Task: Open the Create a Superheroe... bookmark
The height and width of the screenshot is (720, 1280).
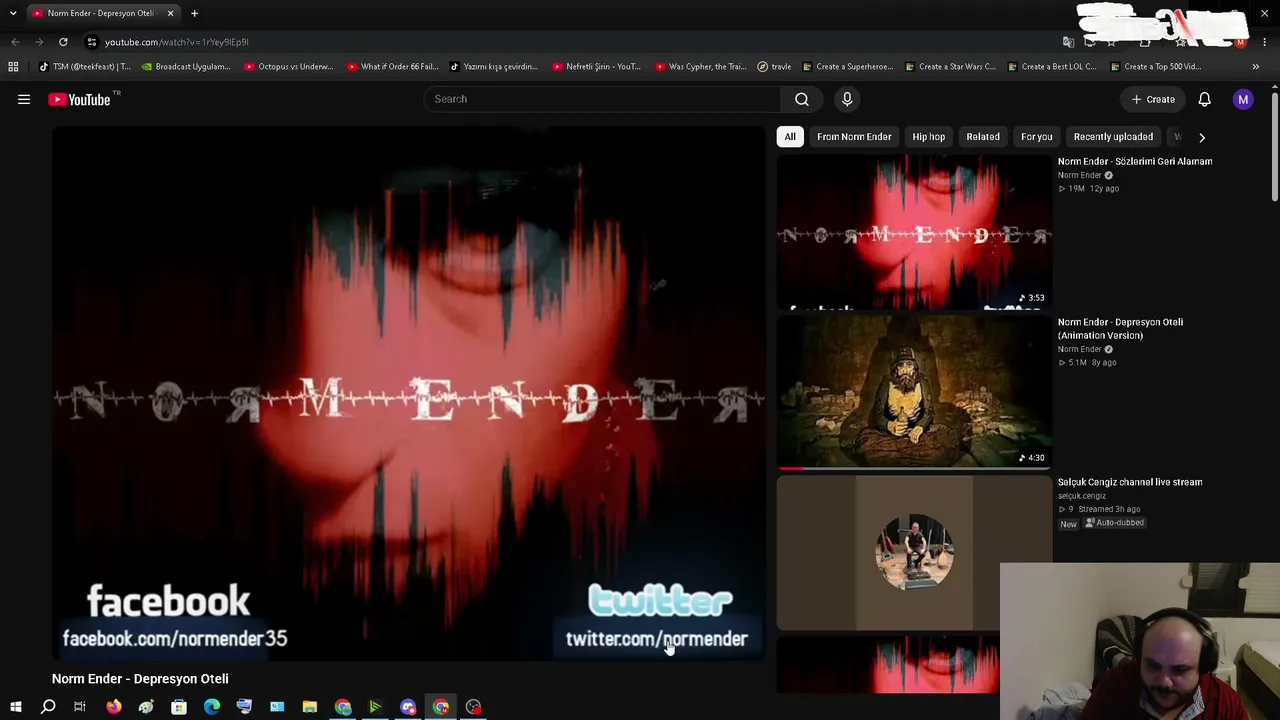Action: pyautogui.click(x=848, y=67)
